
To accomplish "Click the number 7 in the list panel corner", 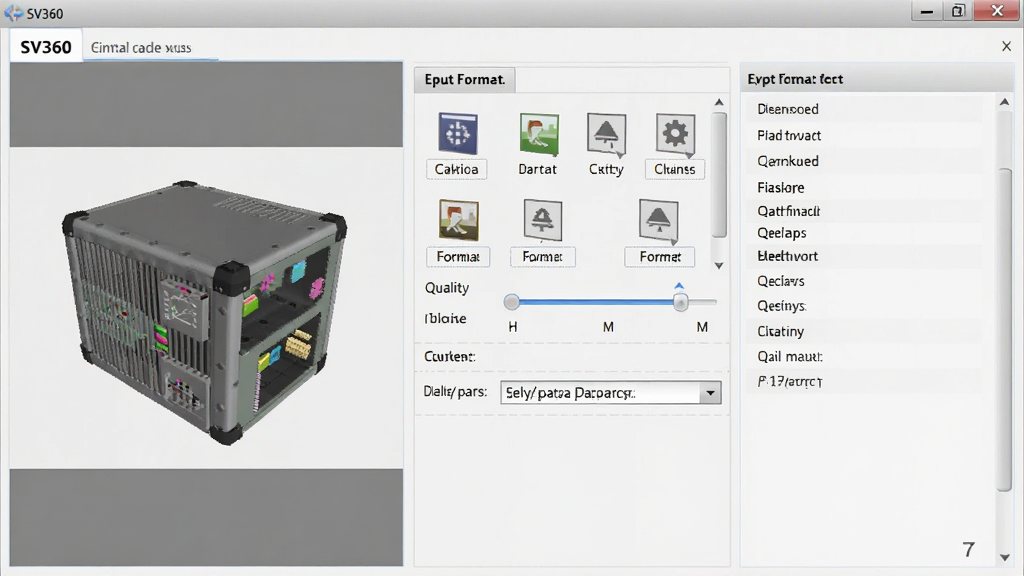I will tap(969, 549).
